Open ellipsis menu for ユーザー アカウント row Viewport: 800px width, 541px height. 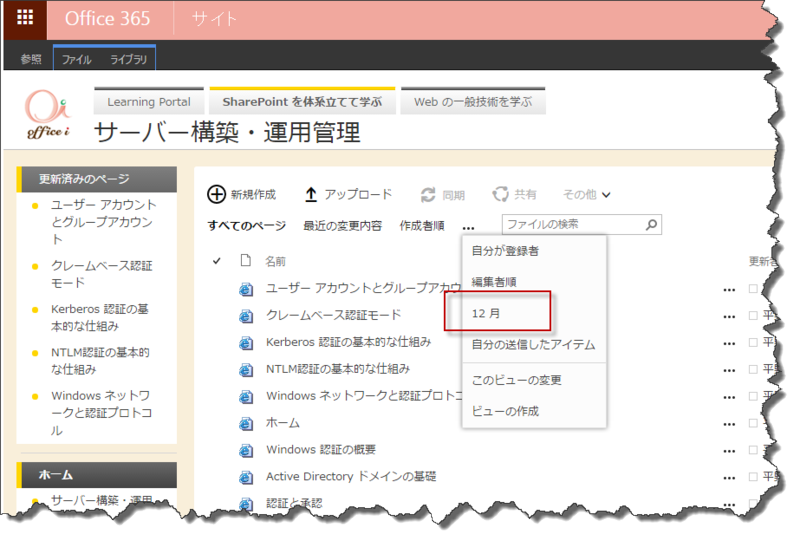point(729,290)
